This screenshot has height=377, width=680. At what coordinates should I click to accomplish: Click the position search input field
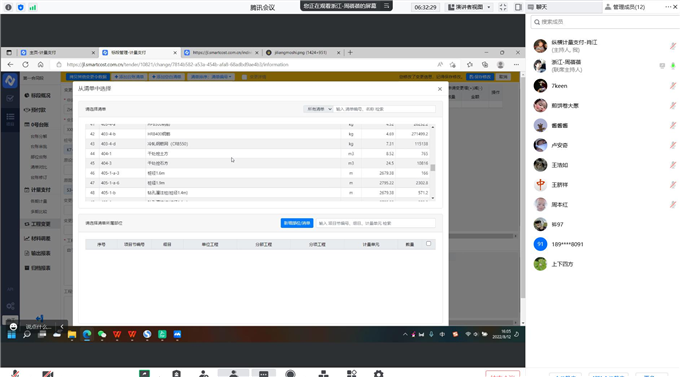[376, 223]
